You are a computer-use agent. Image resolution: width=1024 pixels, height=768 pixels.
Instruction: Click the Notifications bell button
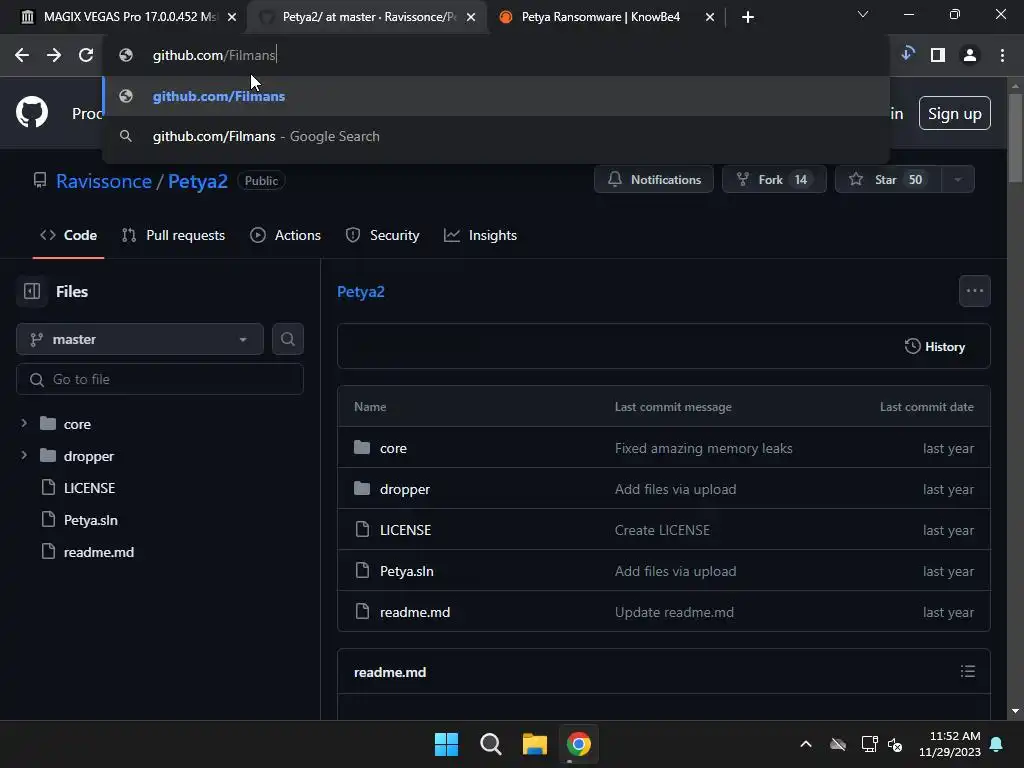[654, 180]
